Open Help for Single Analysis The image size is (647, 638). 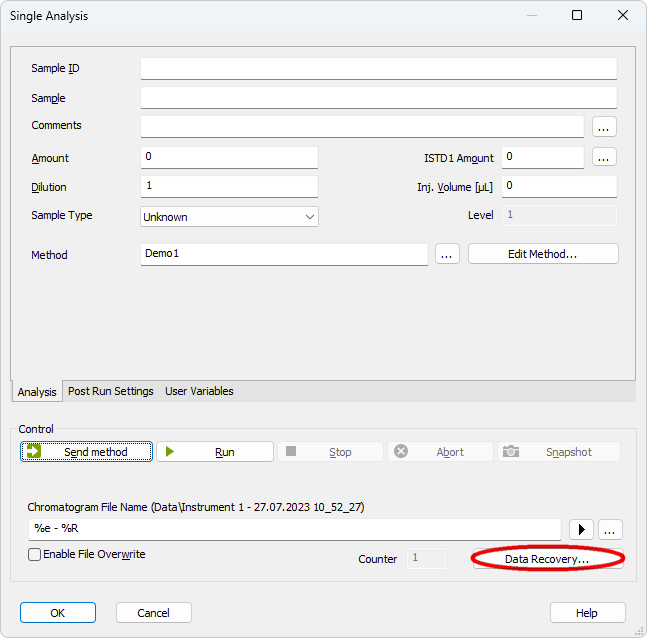pyautogui.click(x=587, y=613)
